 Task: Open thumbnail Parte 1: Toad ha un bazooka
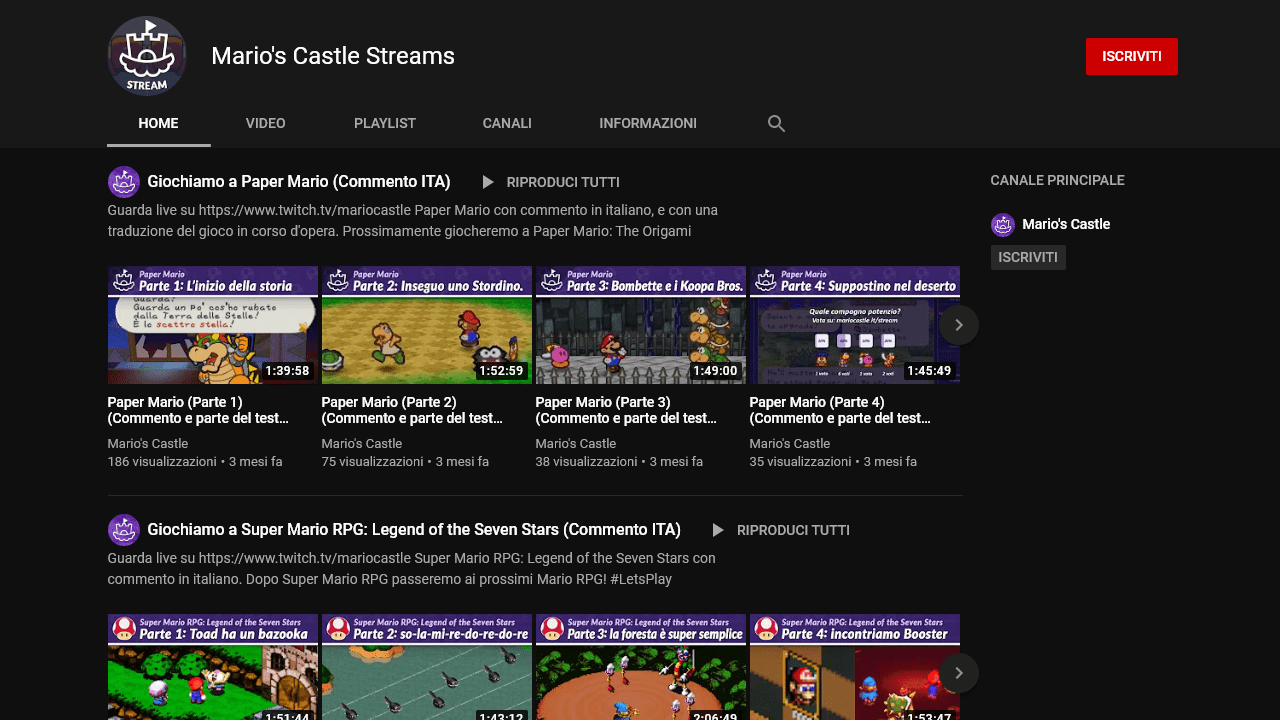pyautogui.click(x=213, y=667)
